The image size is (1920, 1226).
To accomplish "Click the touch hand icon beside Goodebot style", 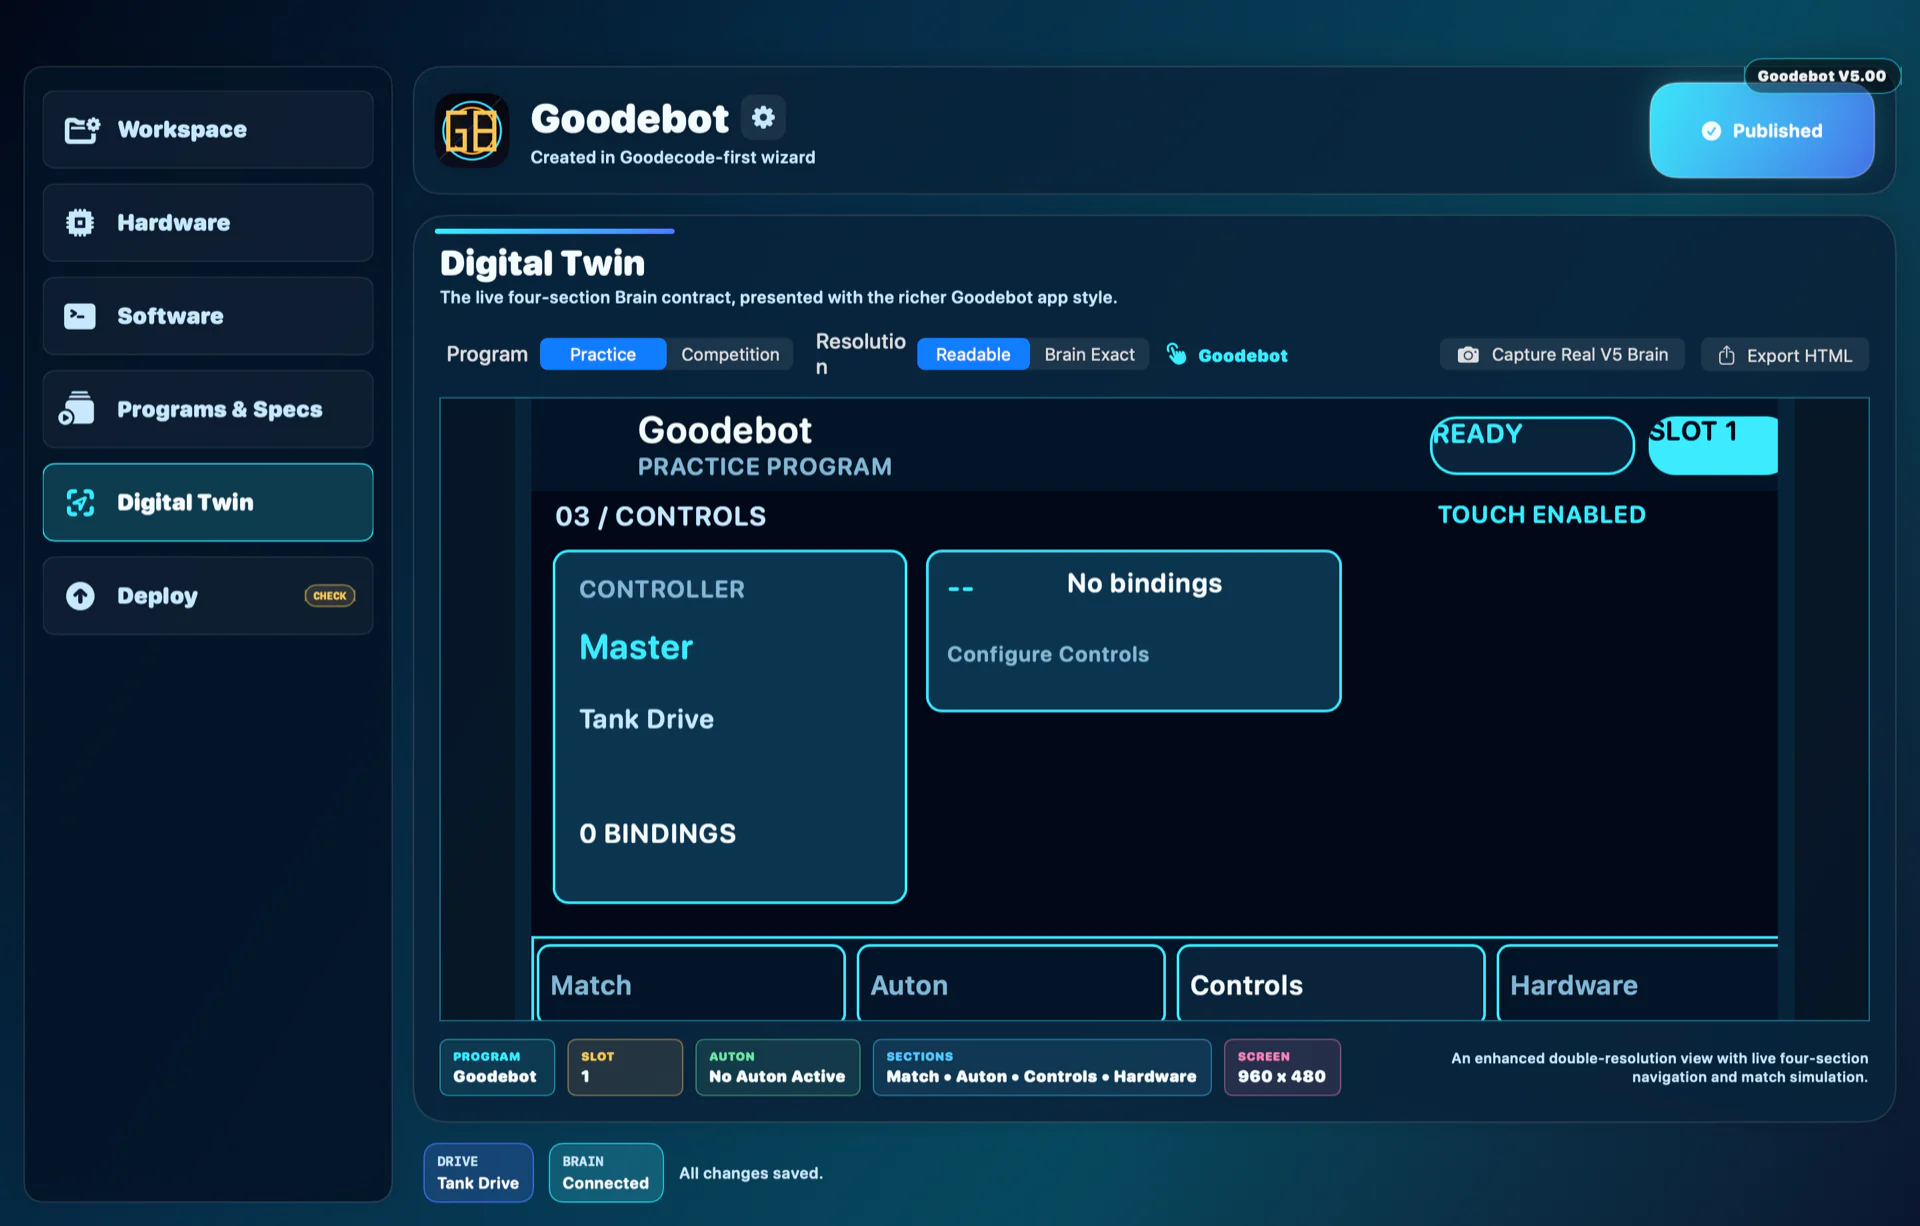I will [x=1177, y=355].
